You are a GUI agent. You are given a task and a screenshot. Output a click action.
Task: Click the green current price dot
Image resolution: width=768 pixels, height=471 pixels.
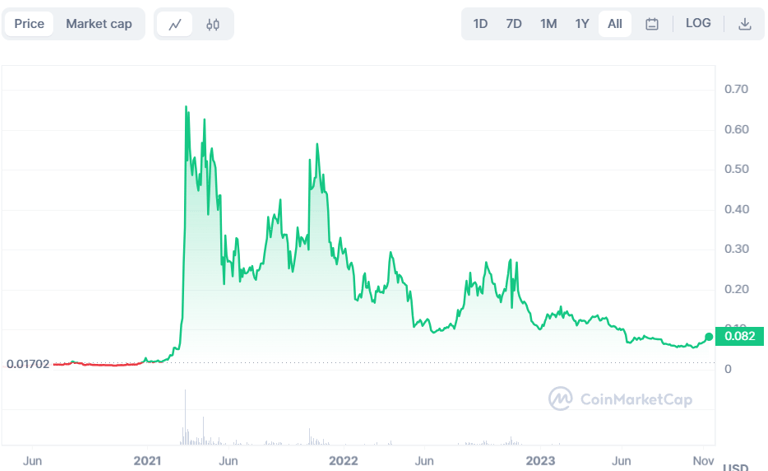pos(709,337)
